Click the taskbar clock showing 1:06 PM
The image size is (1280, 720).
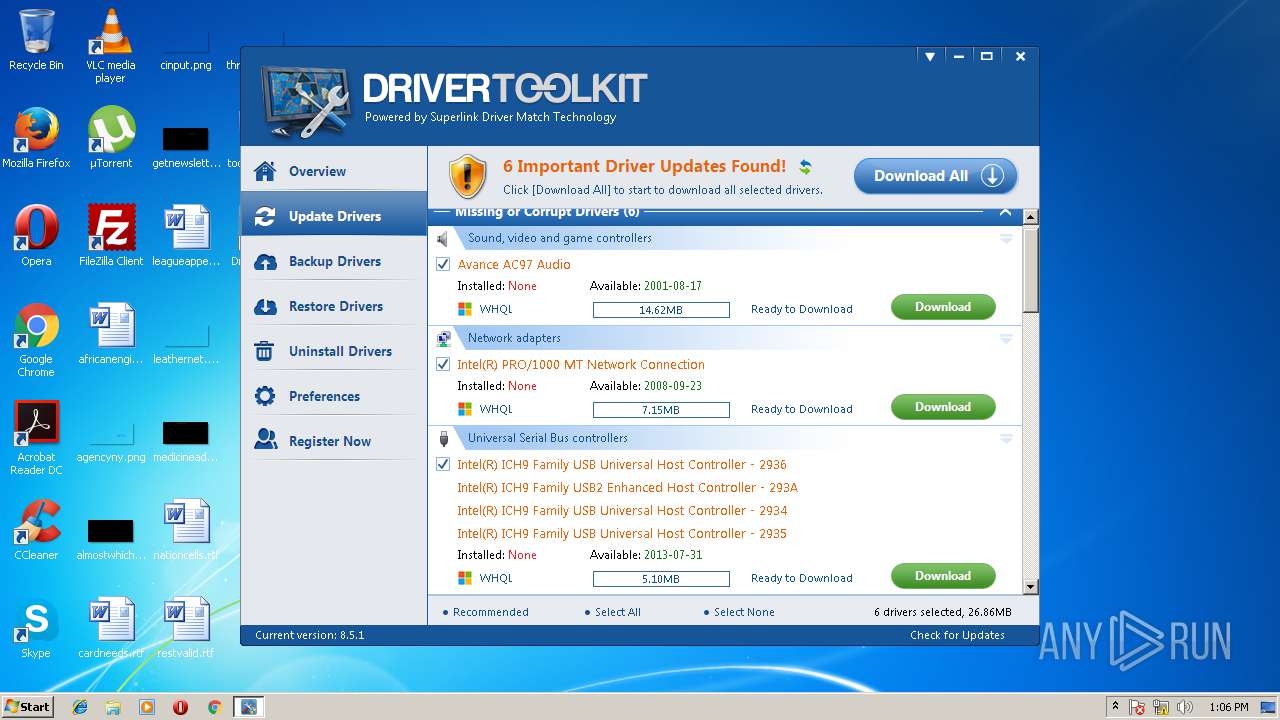(x=1228, y=707)
